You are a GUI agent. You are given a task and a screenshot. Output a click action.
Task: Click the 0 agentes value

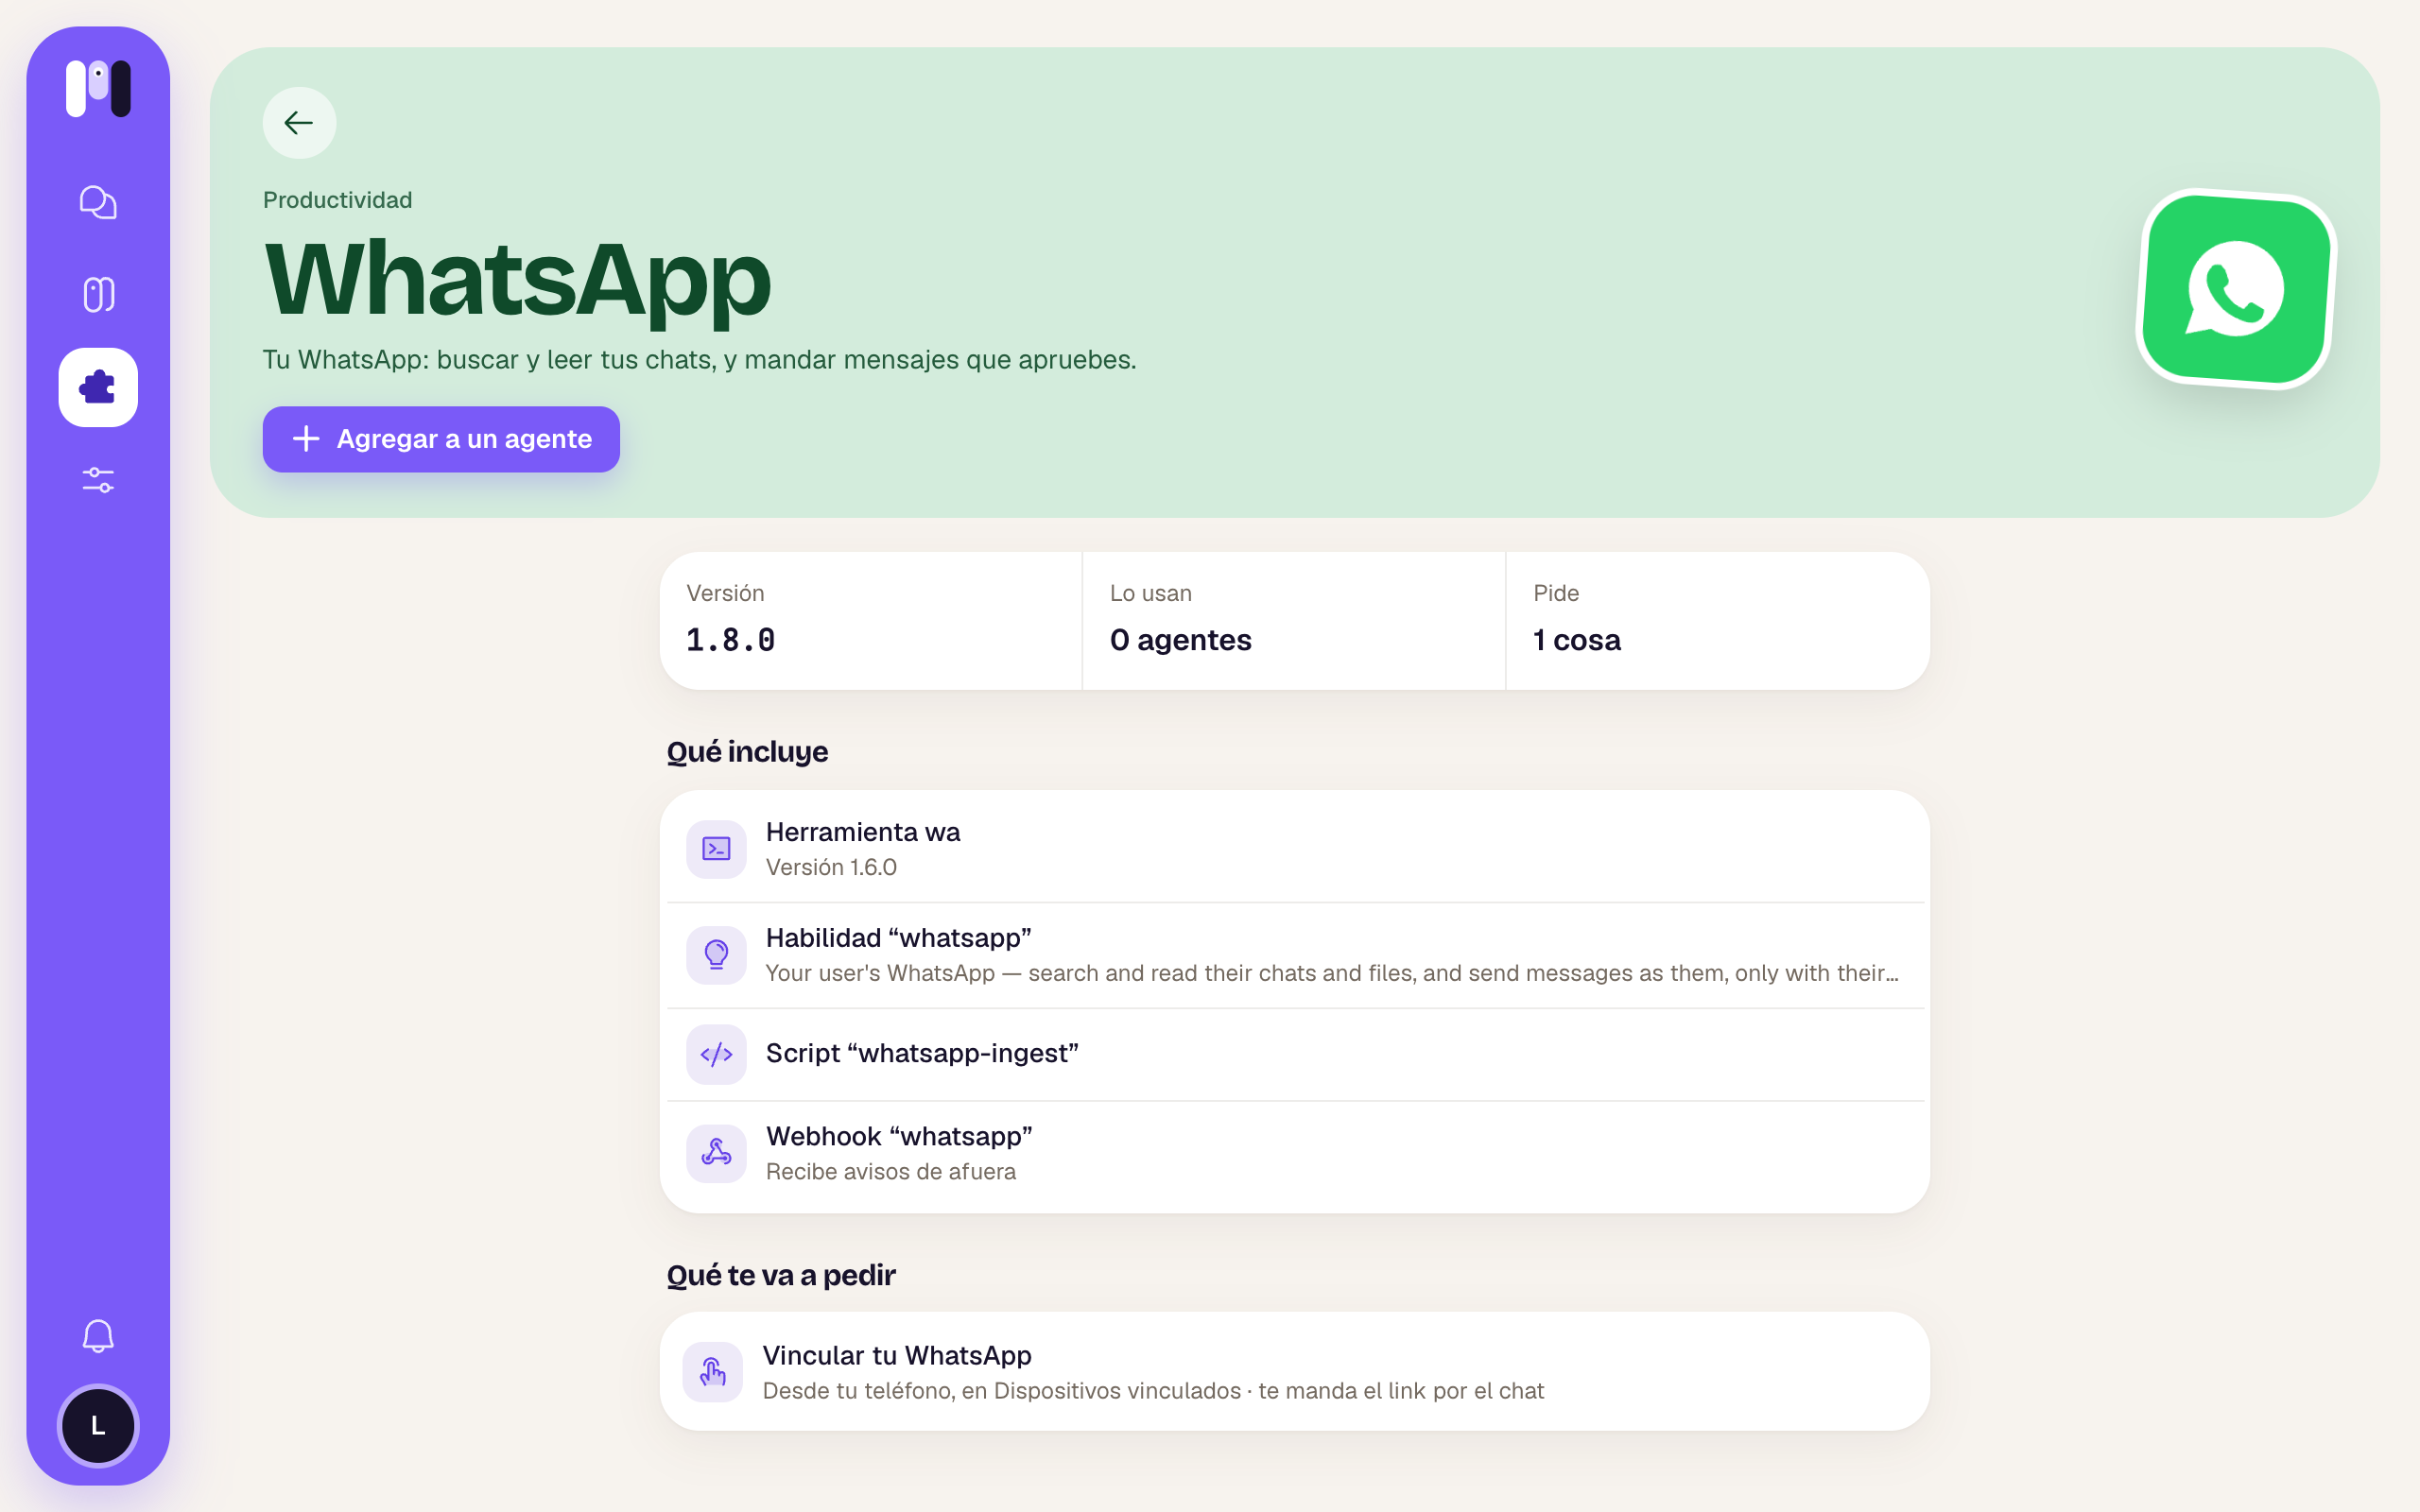click(1180, 640)
